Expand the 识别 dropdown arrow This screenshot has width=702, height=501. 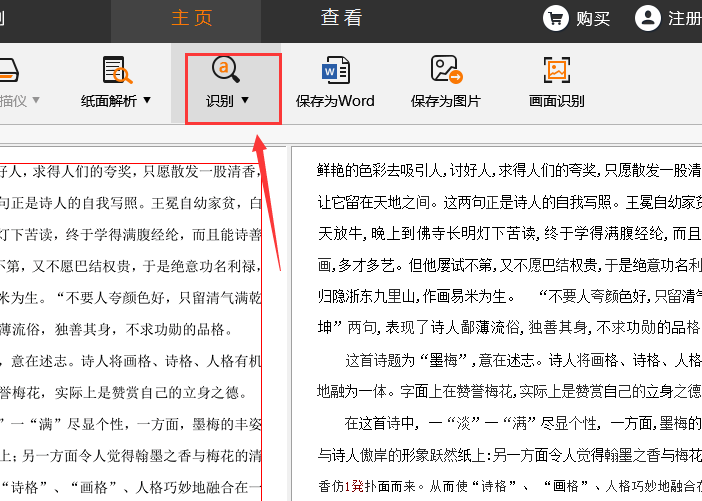pos(245,101)
